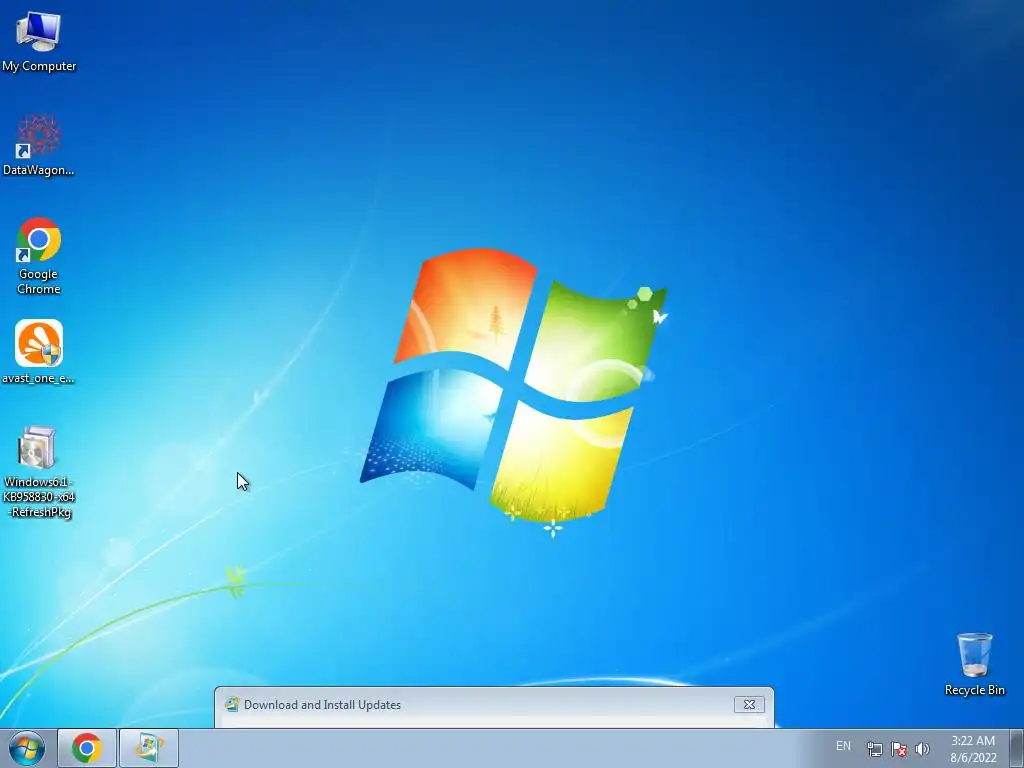
Task: Open the Action Center flag icon
Action: (899, 749)
